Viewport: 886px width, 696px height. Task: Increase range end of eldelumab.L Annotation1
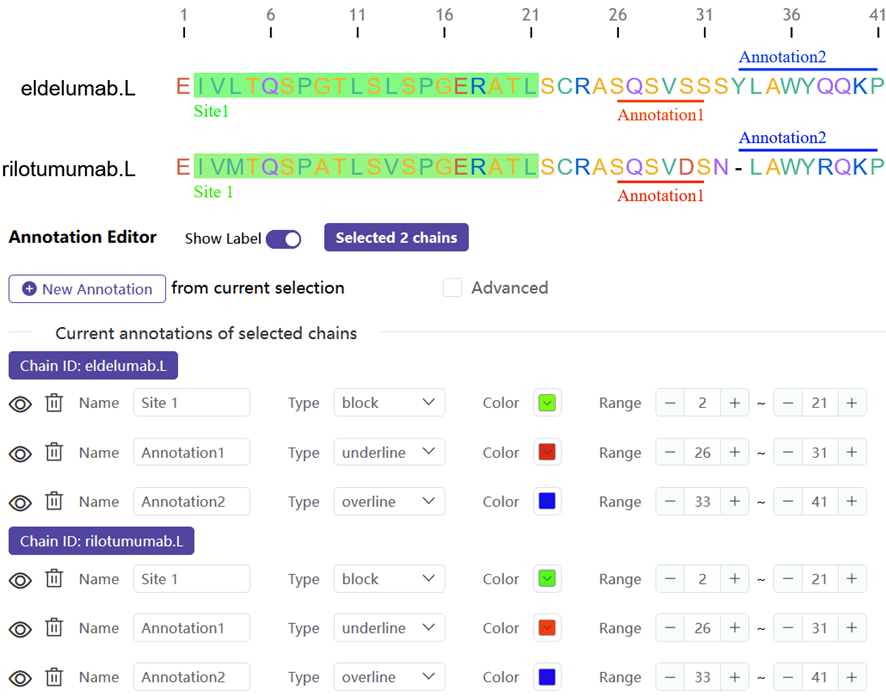(x=852, y=453)
